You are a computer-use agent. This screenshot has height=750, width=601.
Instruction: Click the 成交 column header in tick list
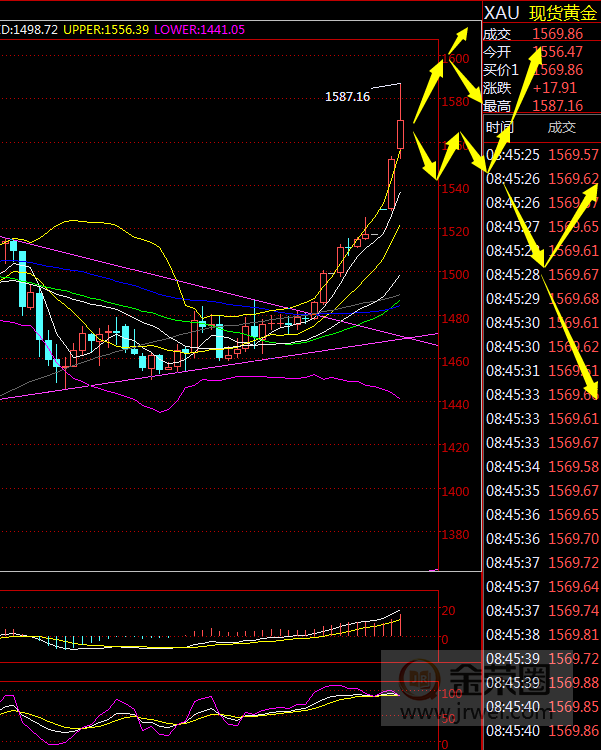tap(561, 127)
